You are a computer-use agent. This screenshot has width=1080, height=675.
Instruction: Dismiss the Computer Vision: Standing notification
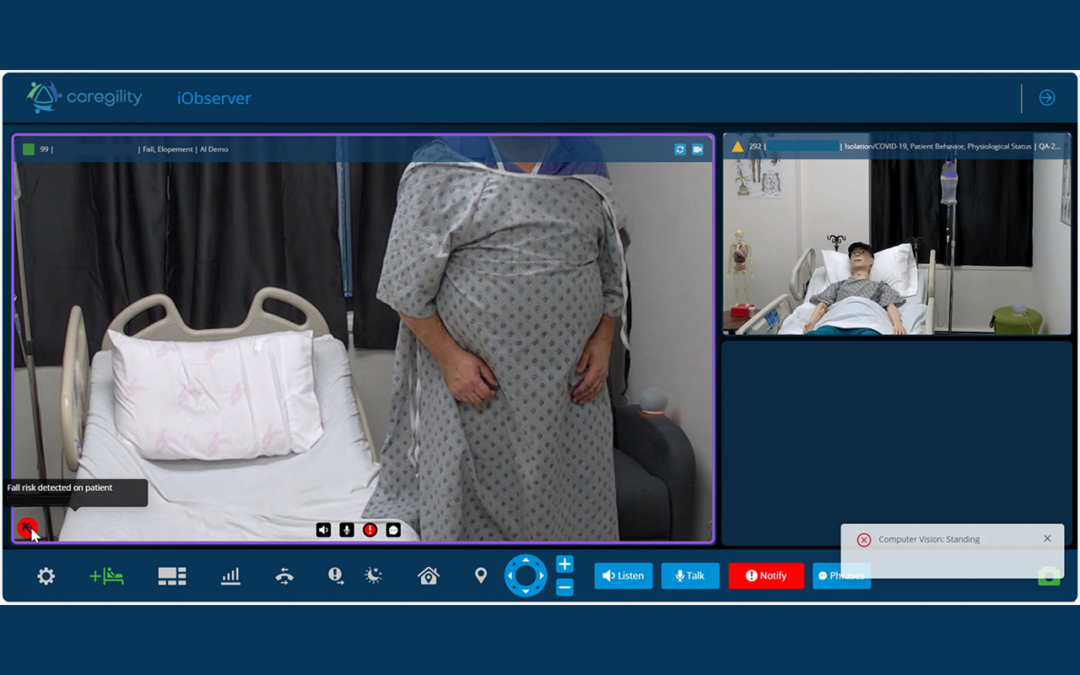pos(1047,539)
